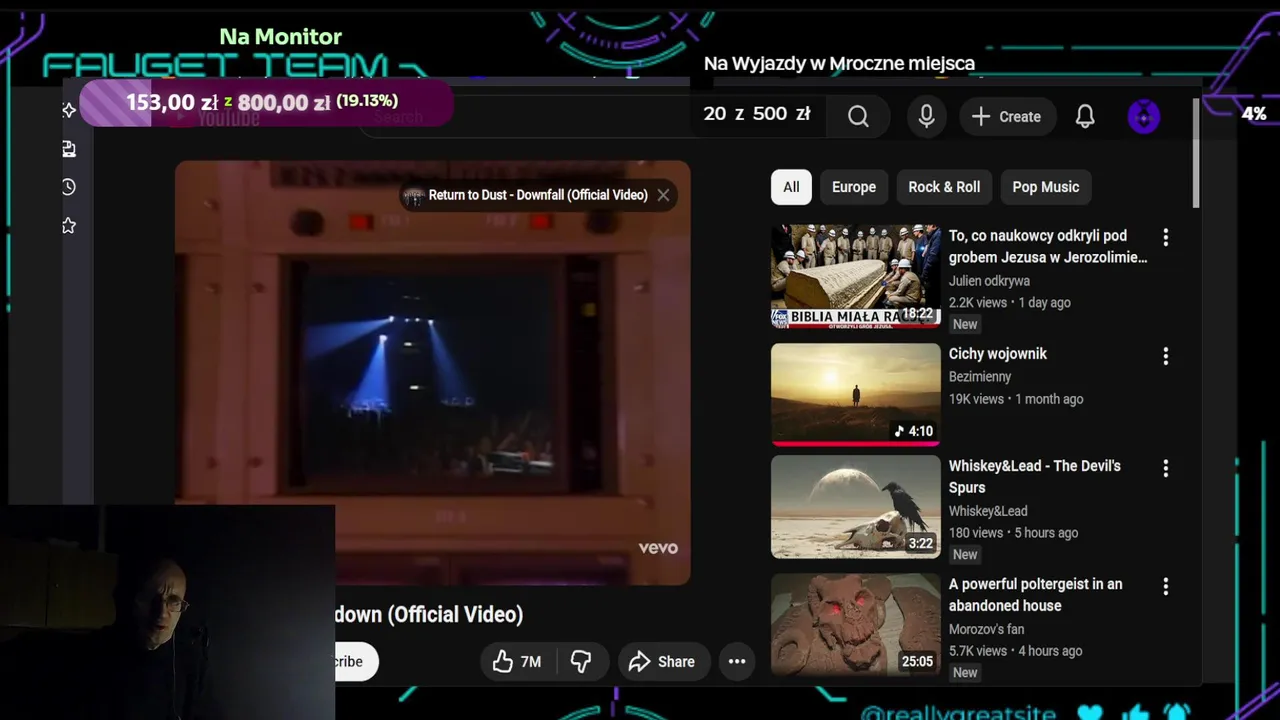Image resolution: width=1280 pixels, height=720 pixels.
Task: Click the YouTube search magnifier icon
Action: [858, 116]
